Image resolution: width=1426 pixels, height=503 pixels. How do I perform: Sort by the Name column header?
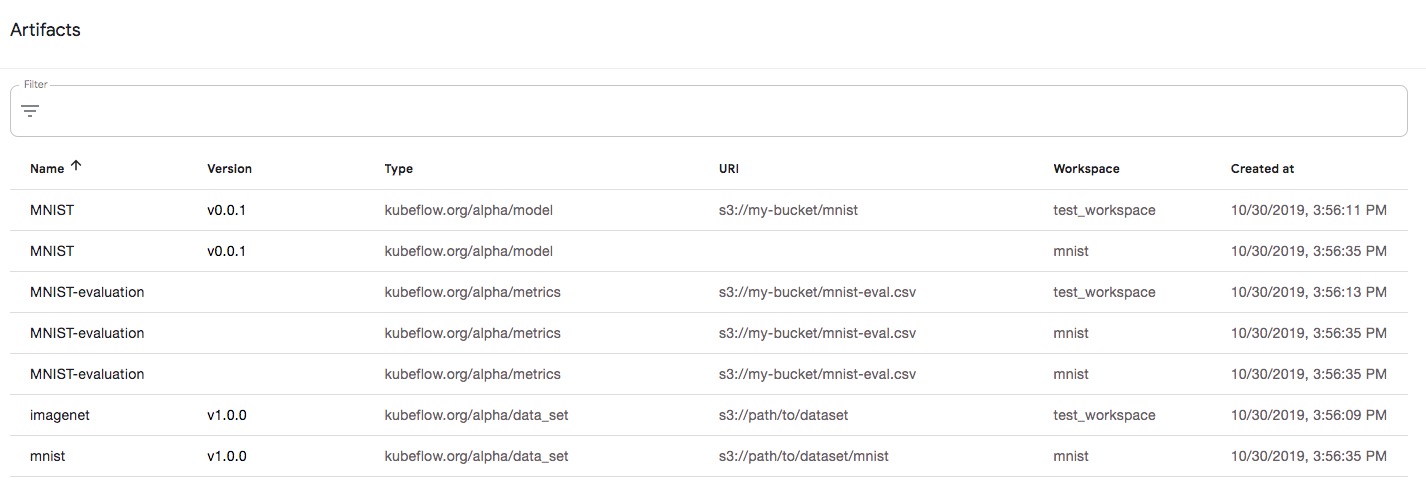point(47,168)
